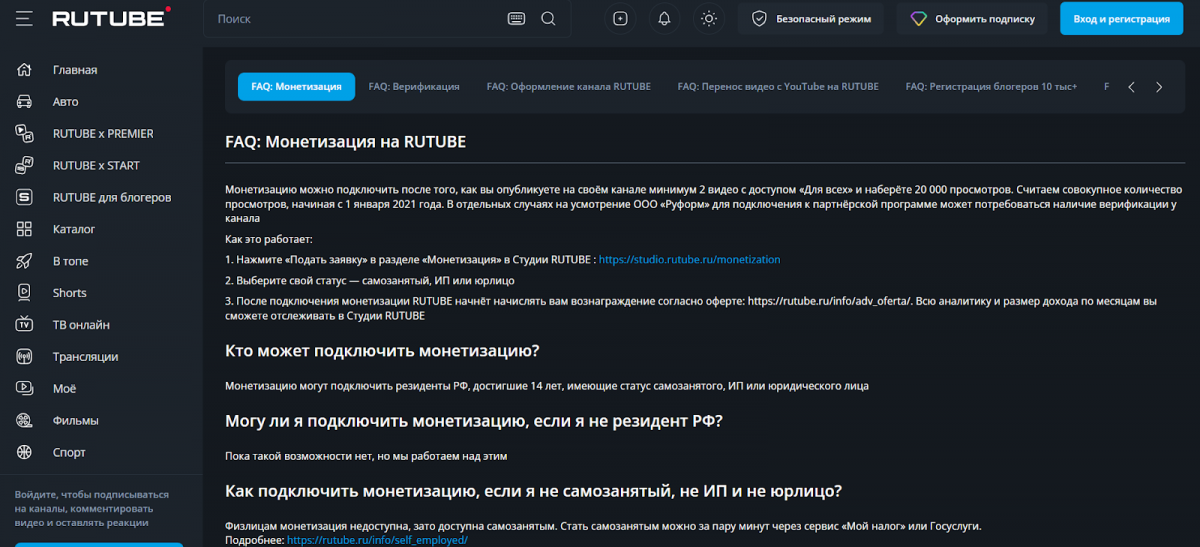Screen dimensions: 1200x547
Task: Focus the Поиск search input field
Action: tap(355, 19)
